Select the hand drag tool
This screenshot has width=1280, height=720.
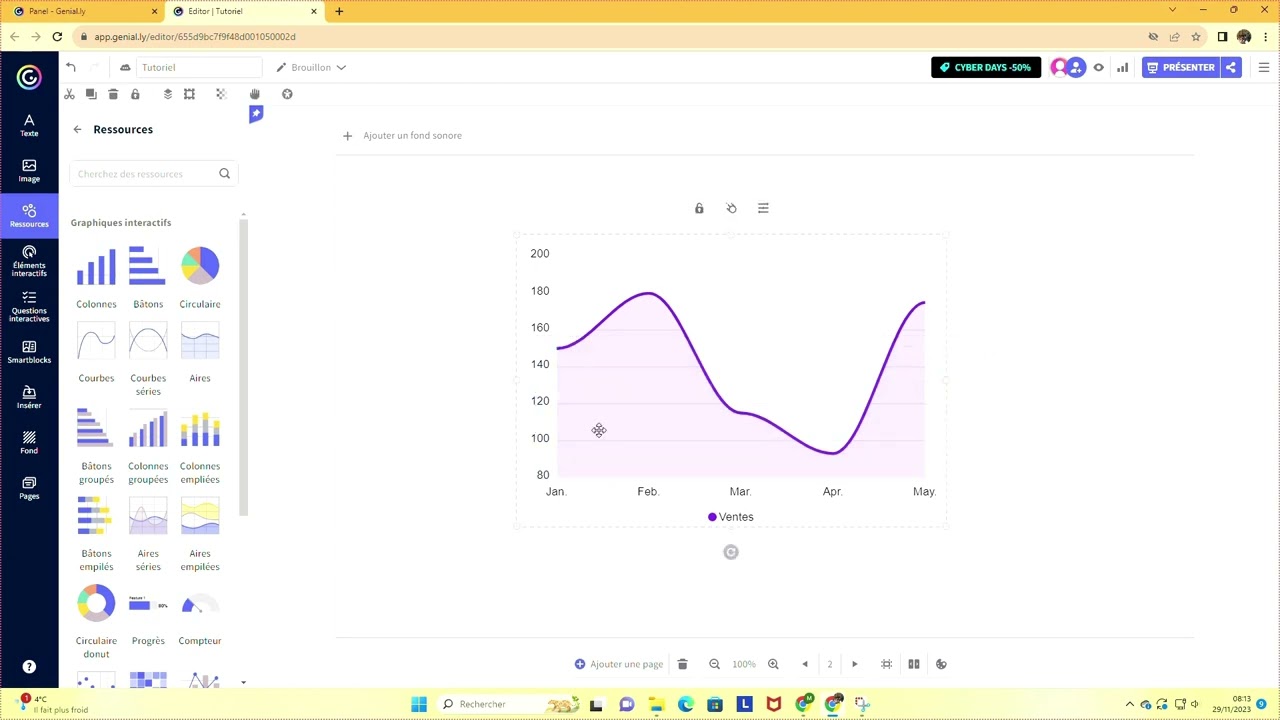click(x=254, y=94)
